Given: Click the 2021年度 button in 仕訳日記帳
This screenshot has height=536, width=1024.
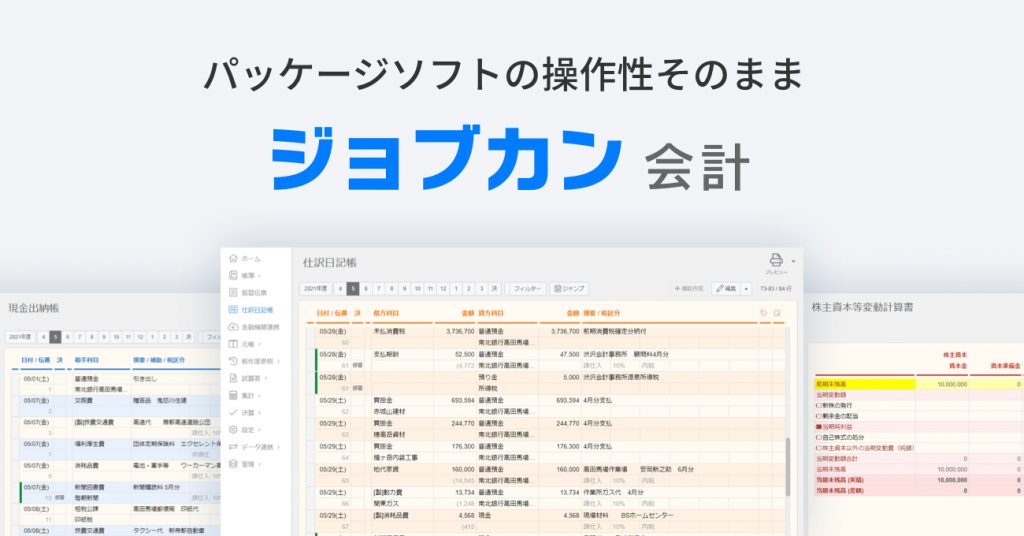Looking at the screenshot, I should point(316,289).
